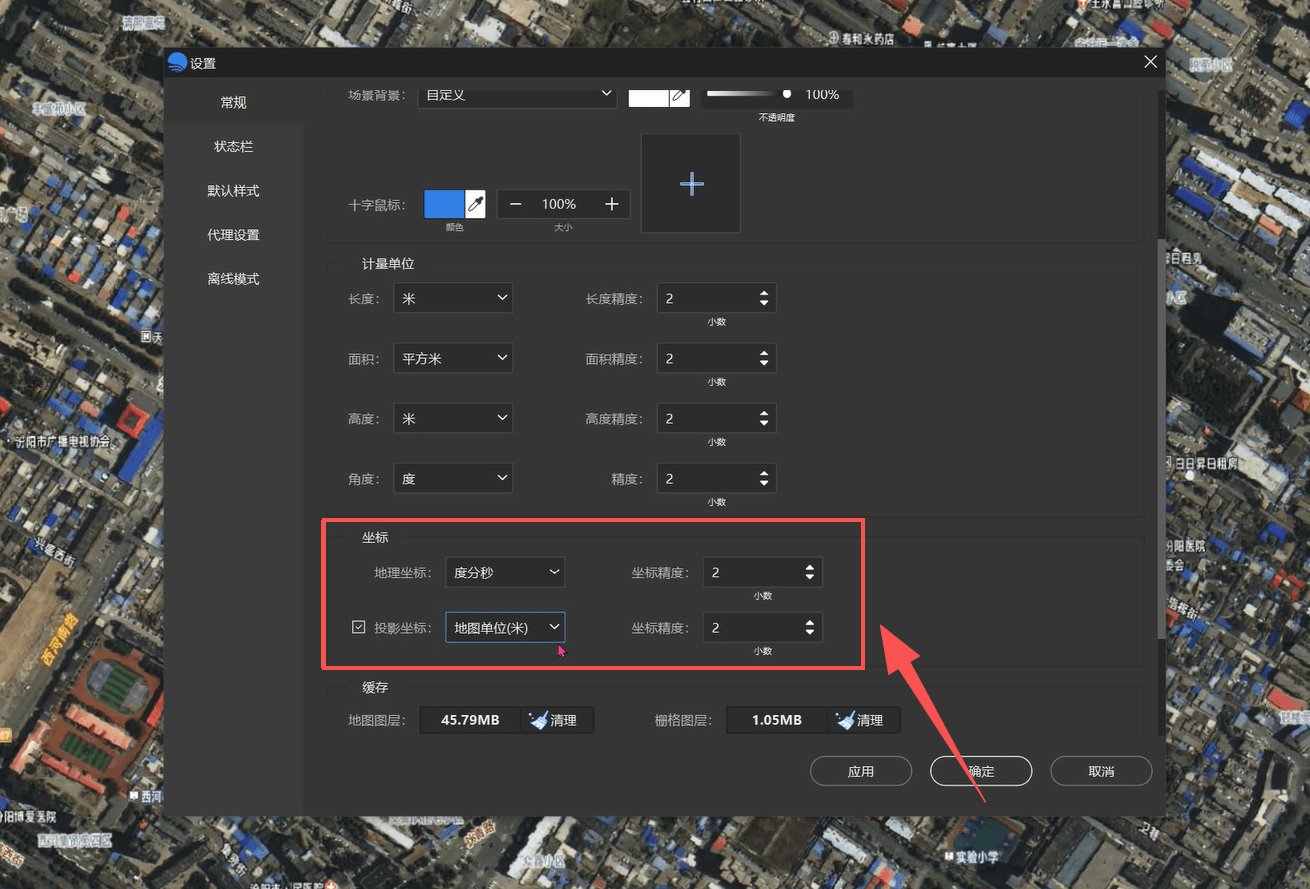1310x889 pixels.
Task: Open the 面积 unit dropdown
Action: [x=453, y=358]
